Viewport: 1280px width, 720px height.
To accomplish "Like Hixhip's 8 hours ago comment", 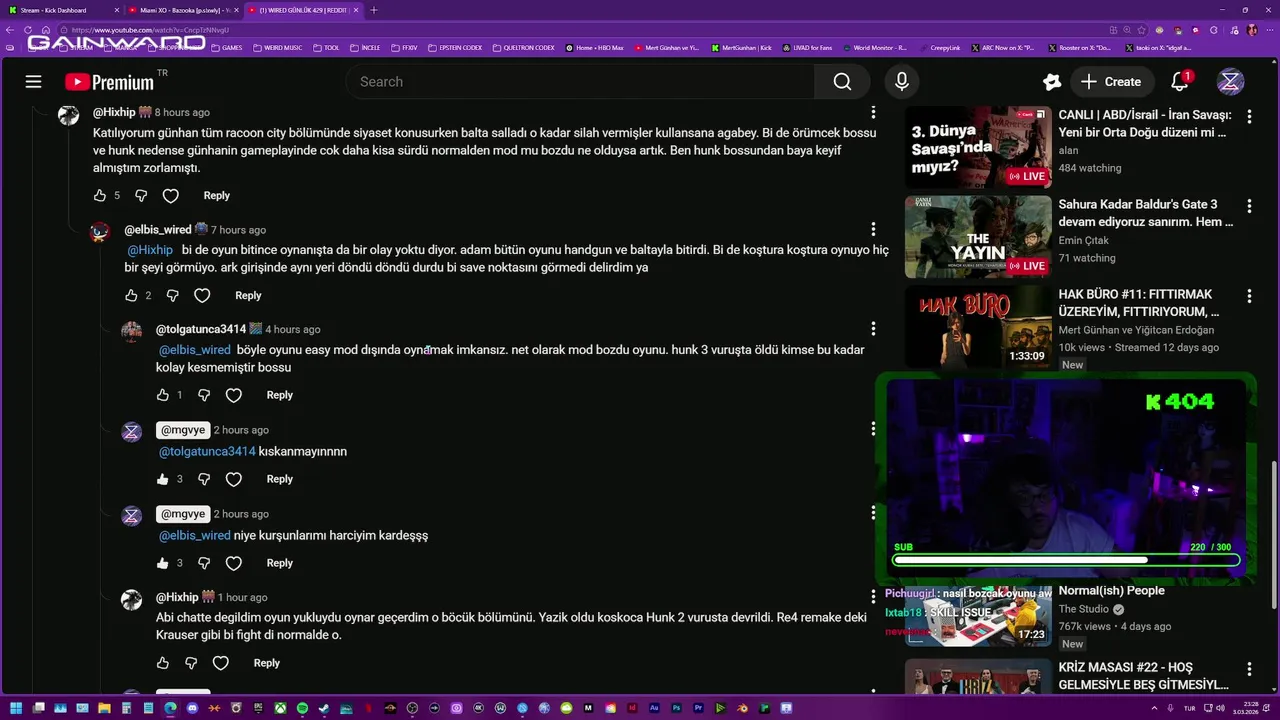I will click(100, 196).
